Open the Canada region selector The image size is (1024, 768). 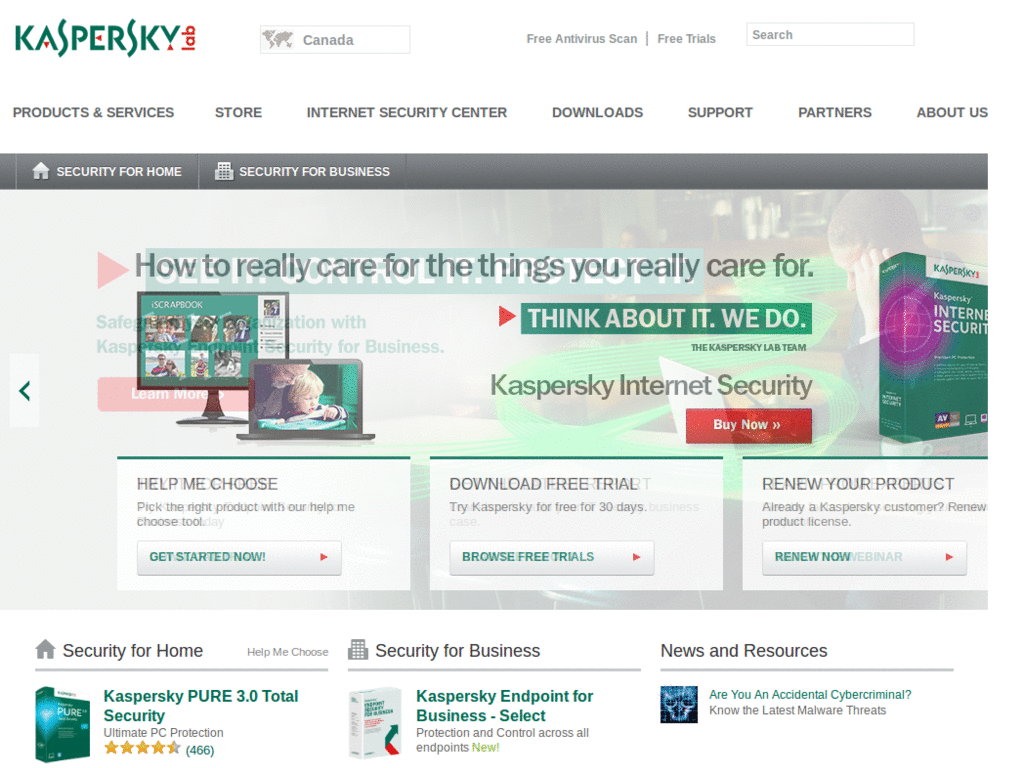click(334, 39)
